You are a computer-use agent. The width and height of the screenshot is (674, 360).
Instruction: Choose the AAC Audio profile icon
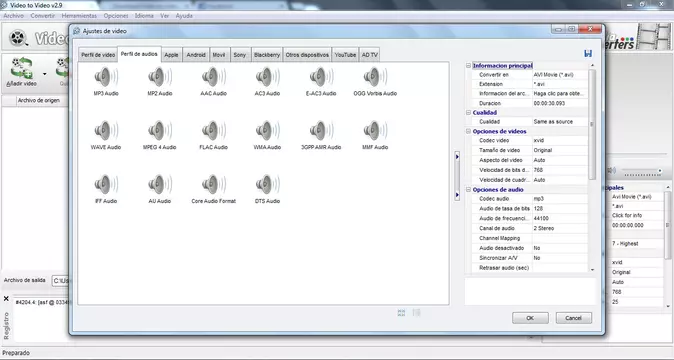click(x=213, y=78)
